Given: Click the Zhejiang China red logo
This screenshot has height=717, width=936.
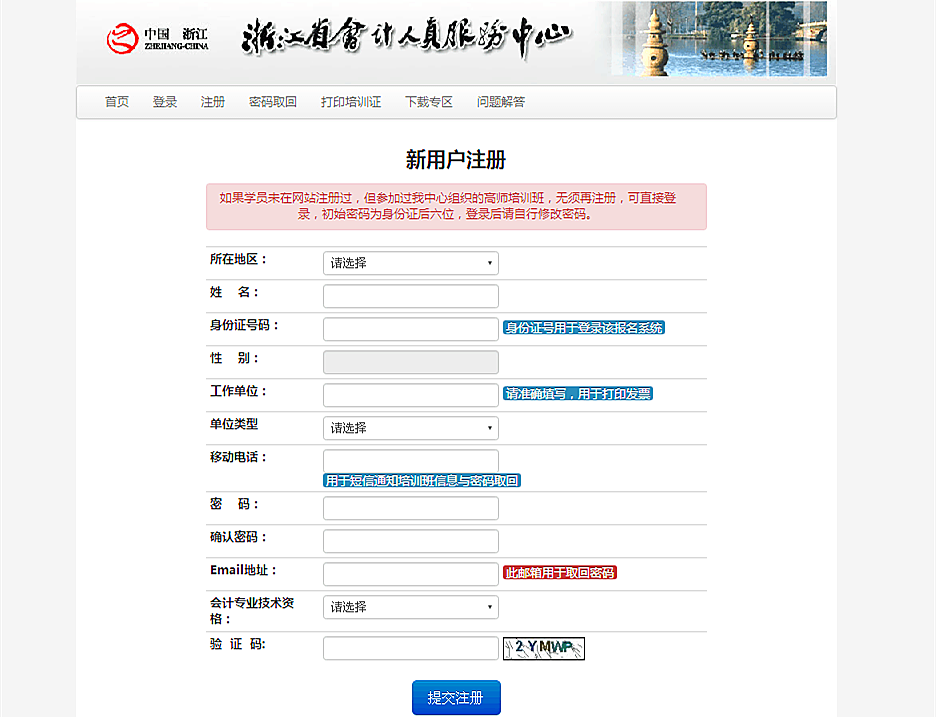Looking at the screenshot, I should pos(122,39).
